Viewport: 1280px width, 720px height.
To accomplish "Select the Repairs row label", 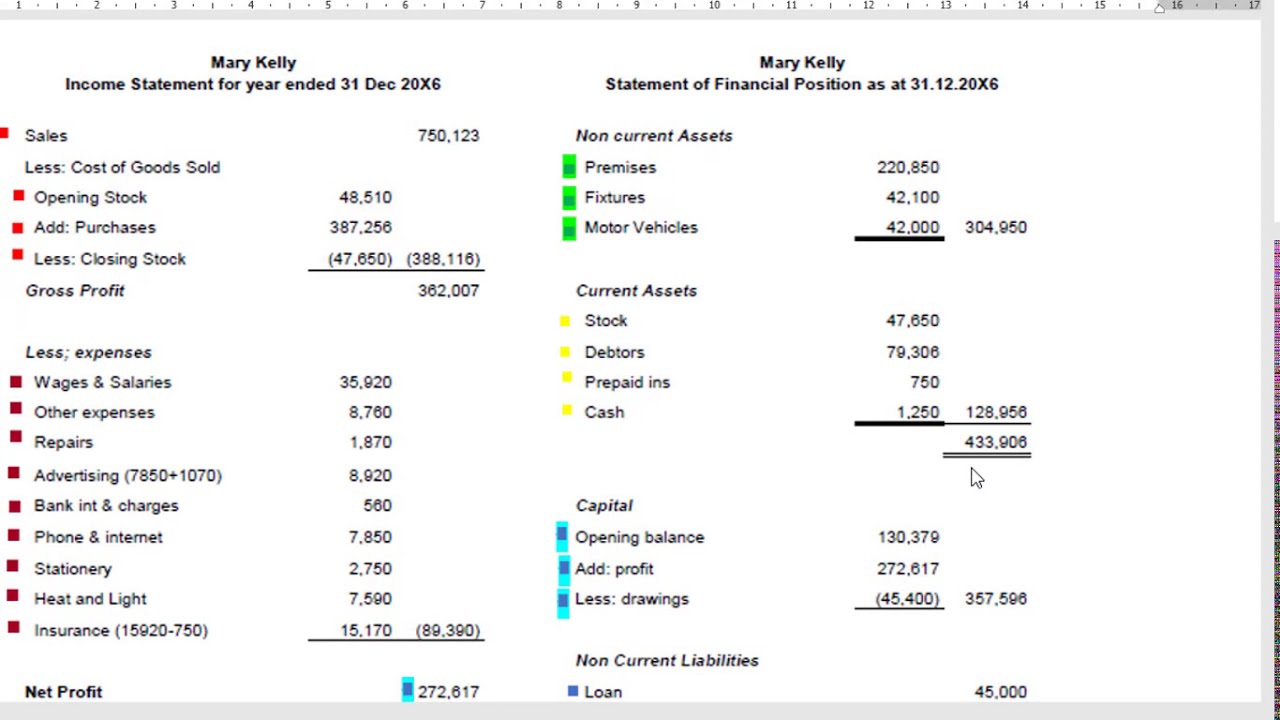I will coord(63,443).
